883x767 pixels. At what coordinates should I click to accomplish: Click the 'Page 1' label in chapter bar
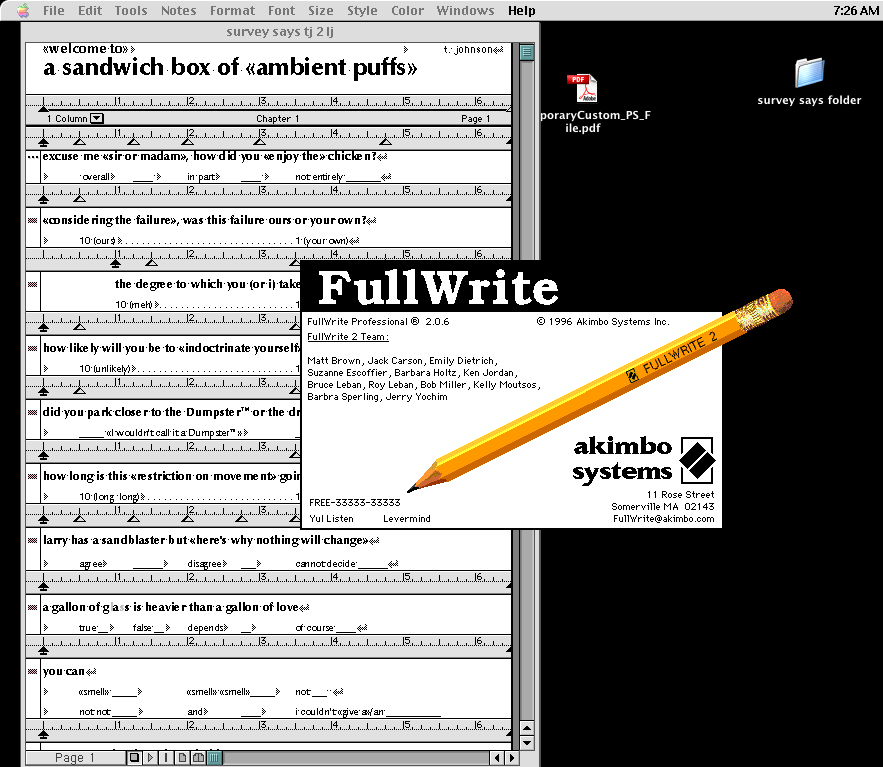point(475,118)
